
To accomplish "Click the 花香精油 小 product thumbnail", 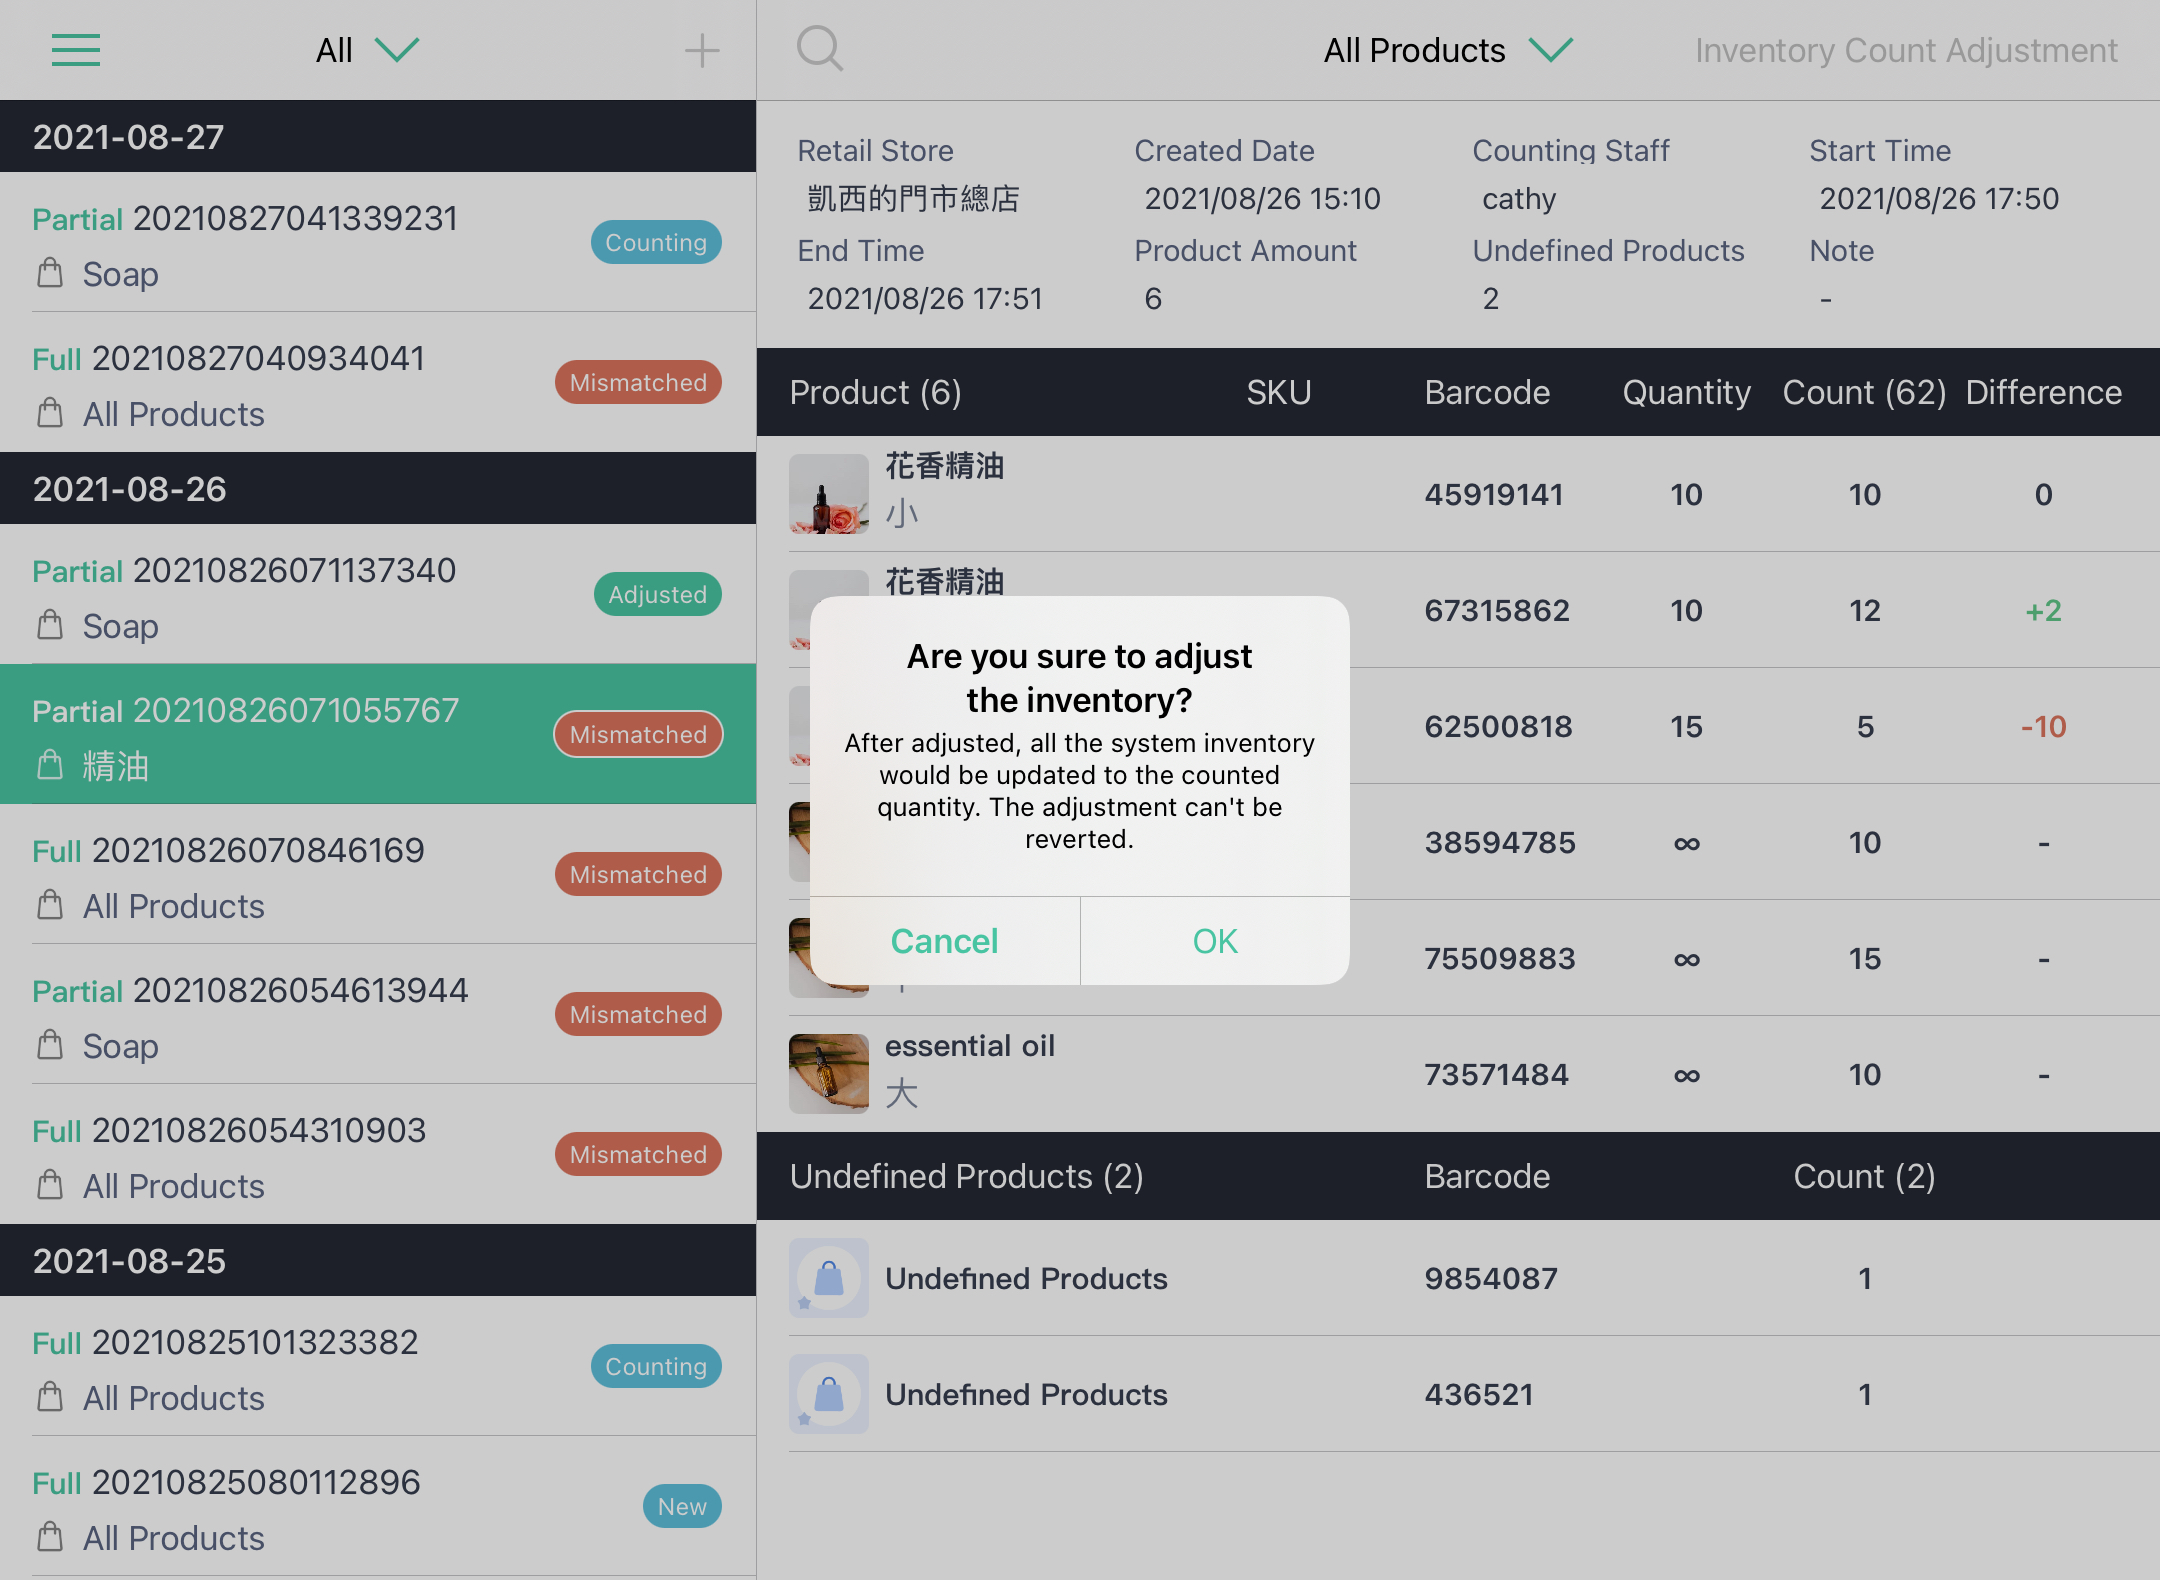I will [x=828, y=494].
